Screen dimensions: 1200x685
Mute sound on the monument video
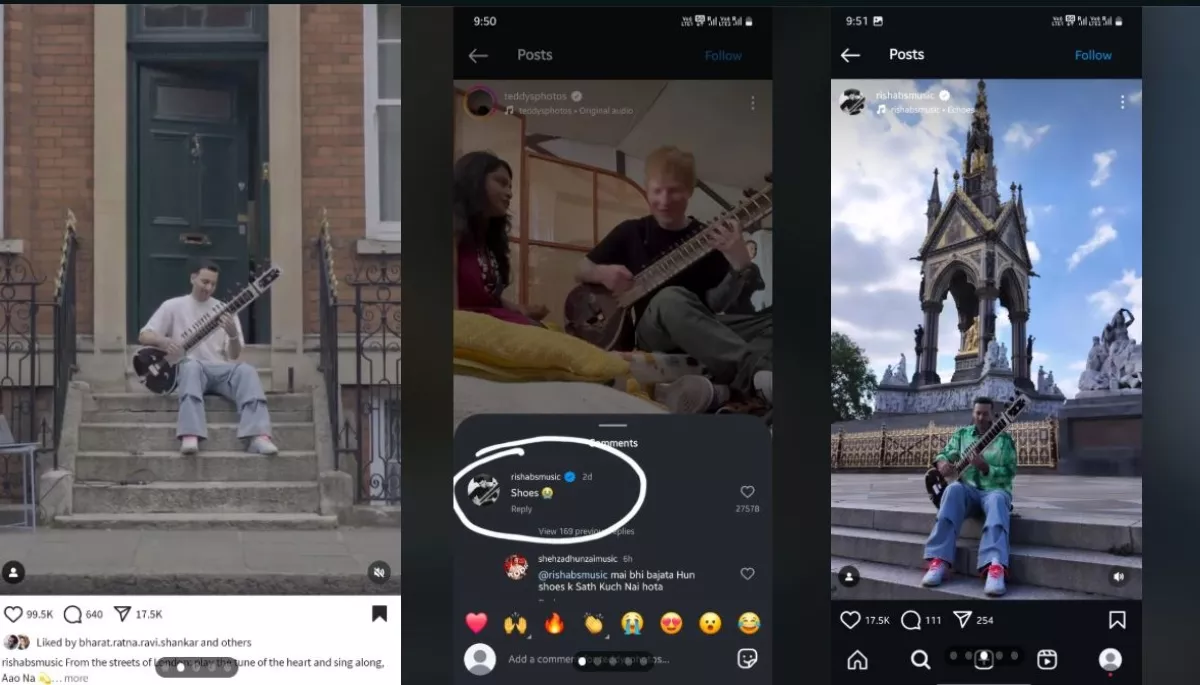click(1118, 576)
